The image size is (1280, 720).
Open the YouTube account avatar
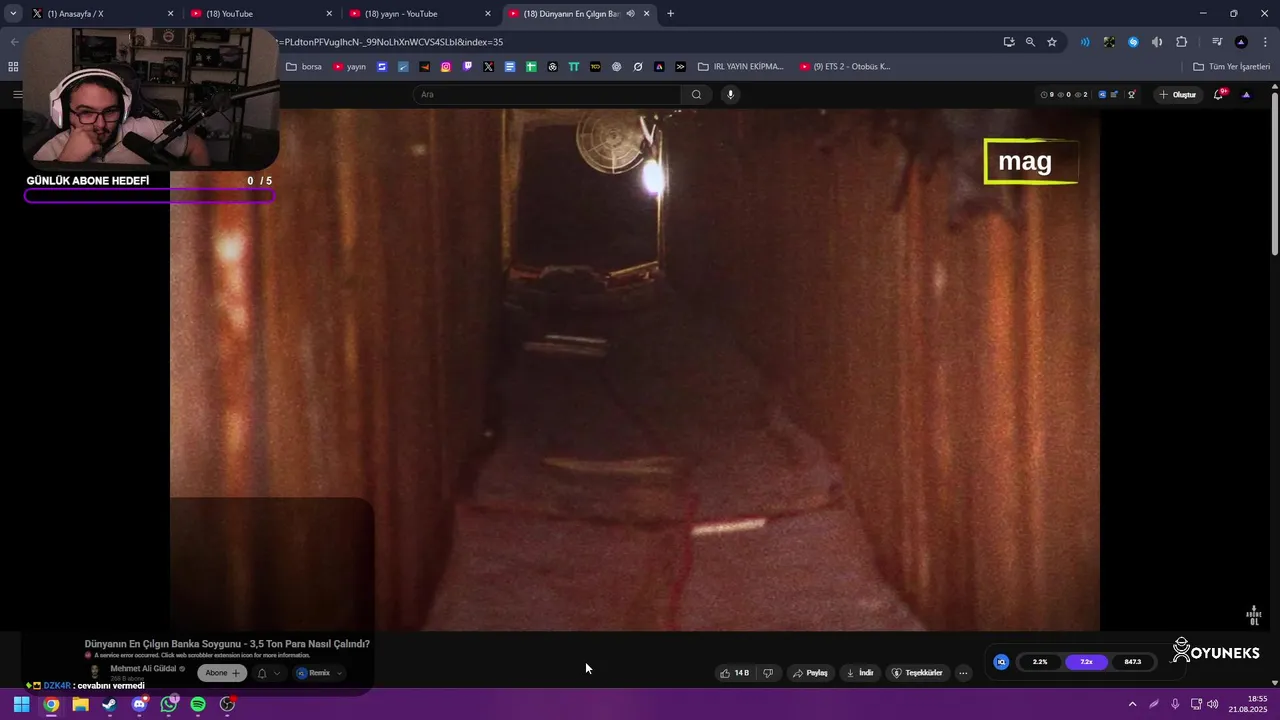coord(1246,95)
